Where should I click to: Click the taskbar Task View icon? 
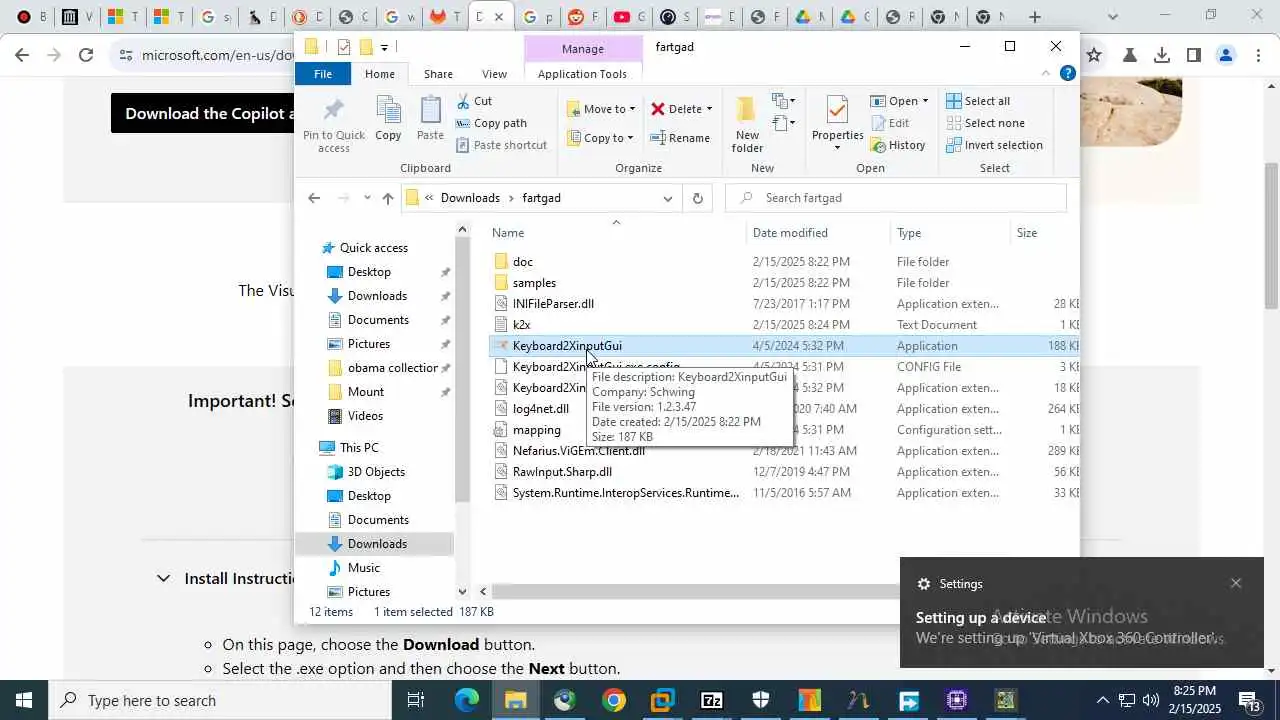(x=416, y=700)
